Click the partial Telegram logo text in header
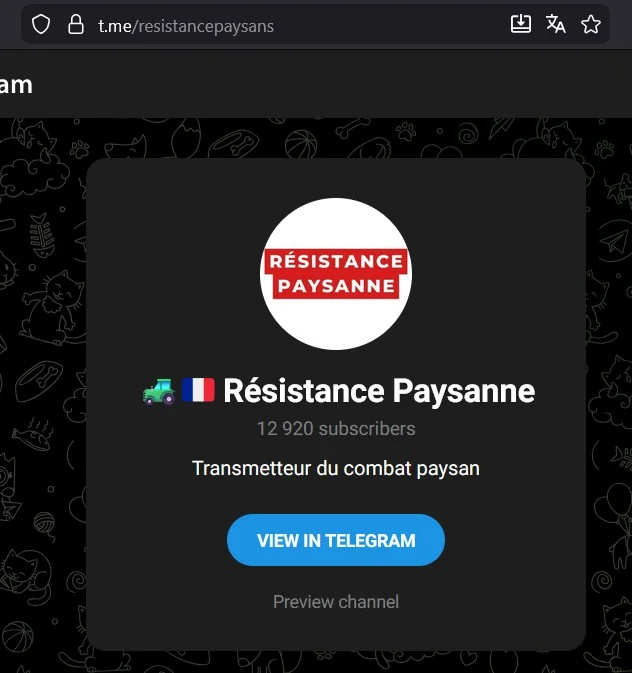Screen dimensions: 632x673 click(16, 84)
